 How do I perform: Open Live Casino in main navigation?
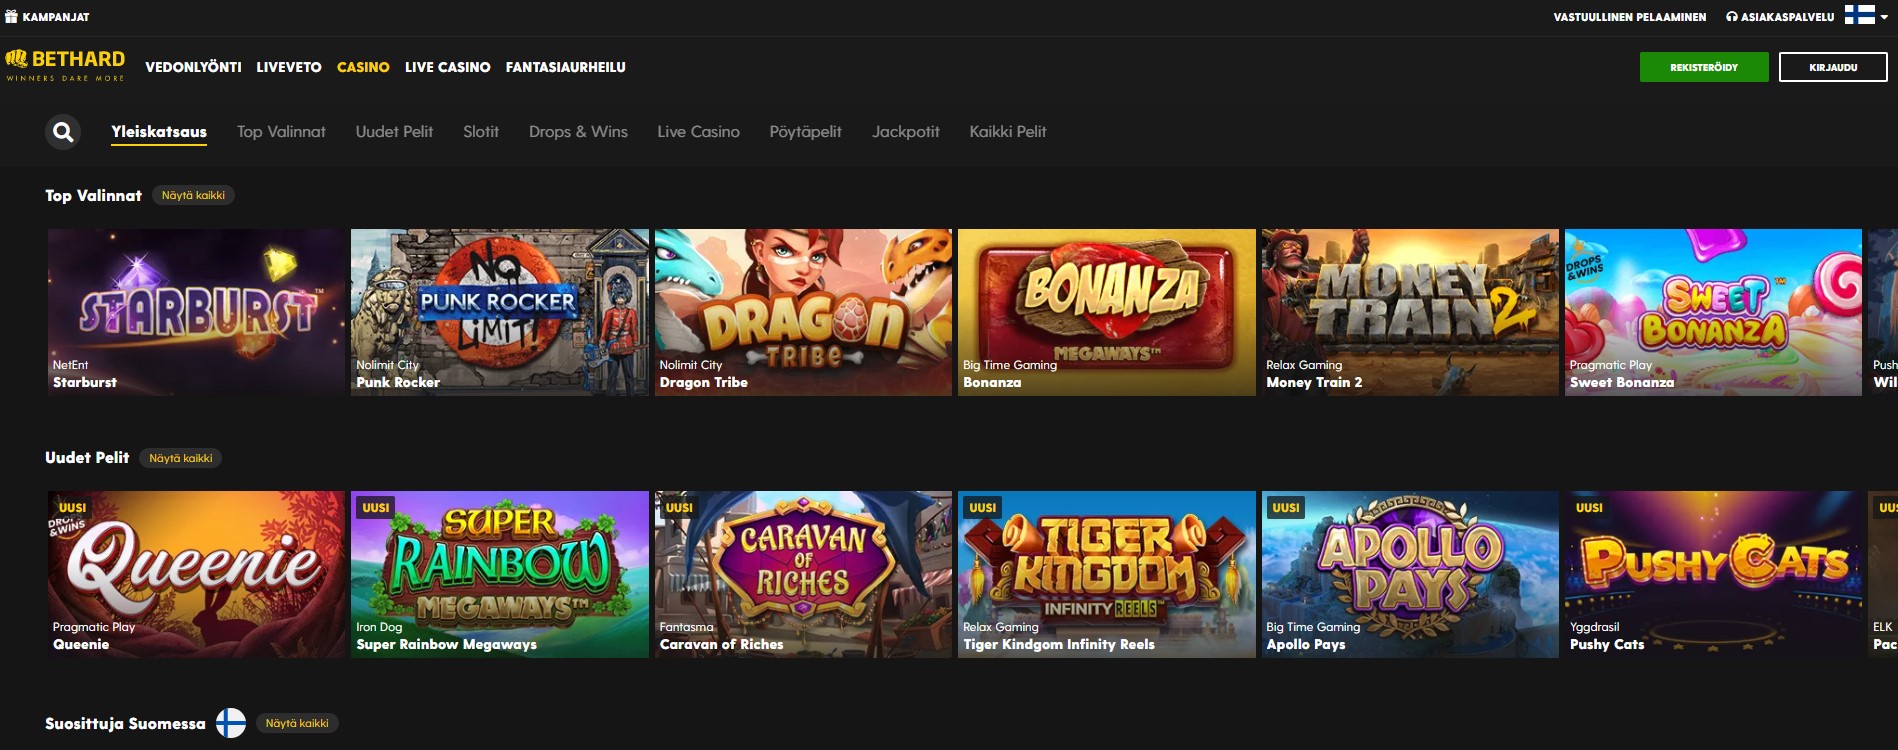click(447, 67)
